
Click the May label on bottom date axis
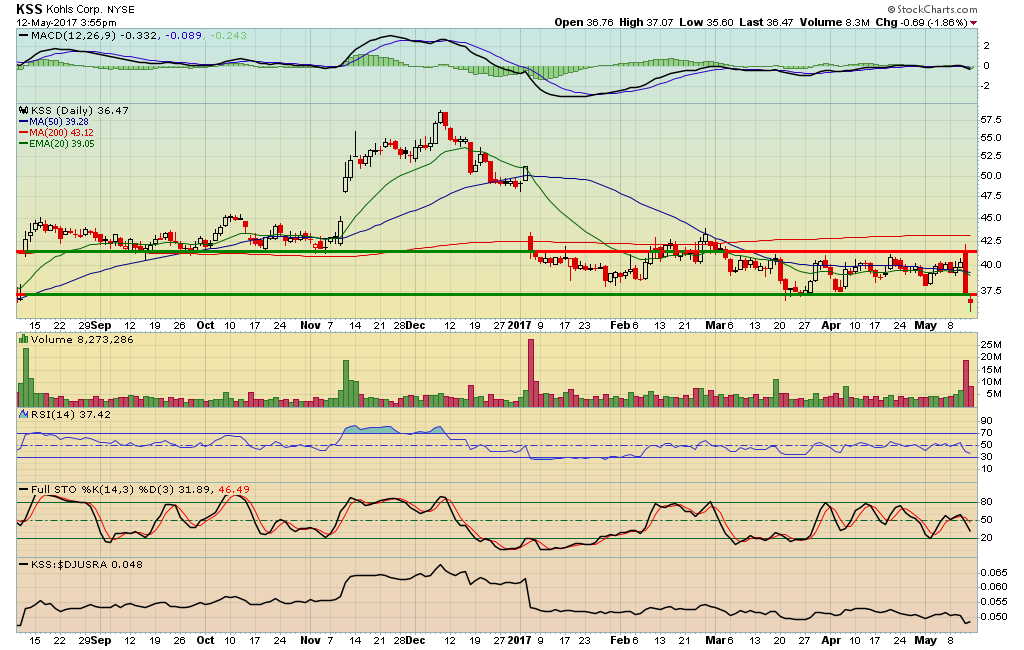pos(925,640)
